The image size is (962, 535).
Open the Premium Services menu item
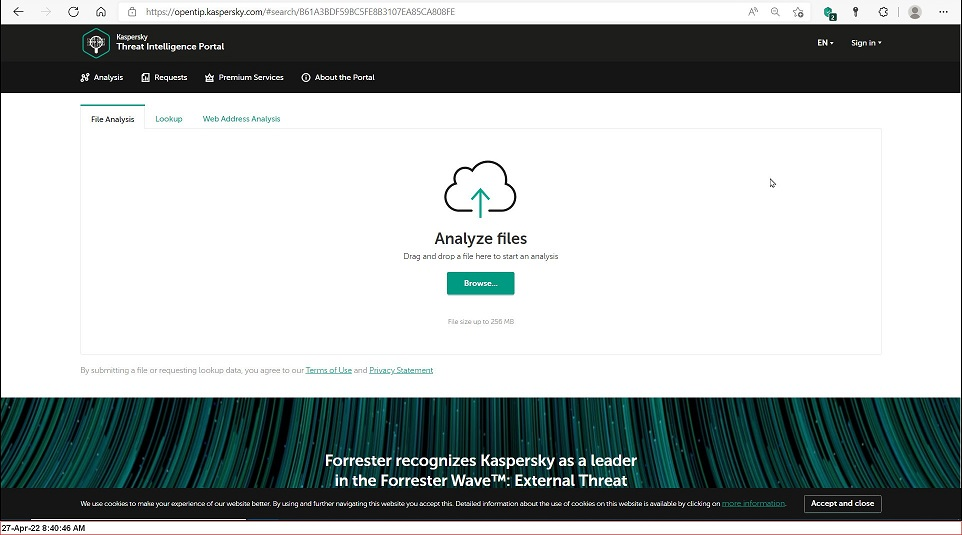[x=244, y=77]
